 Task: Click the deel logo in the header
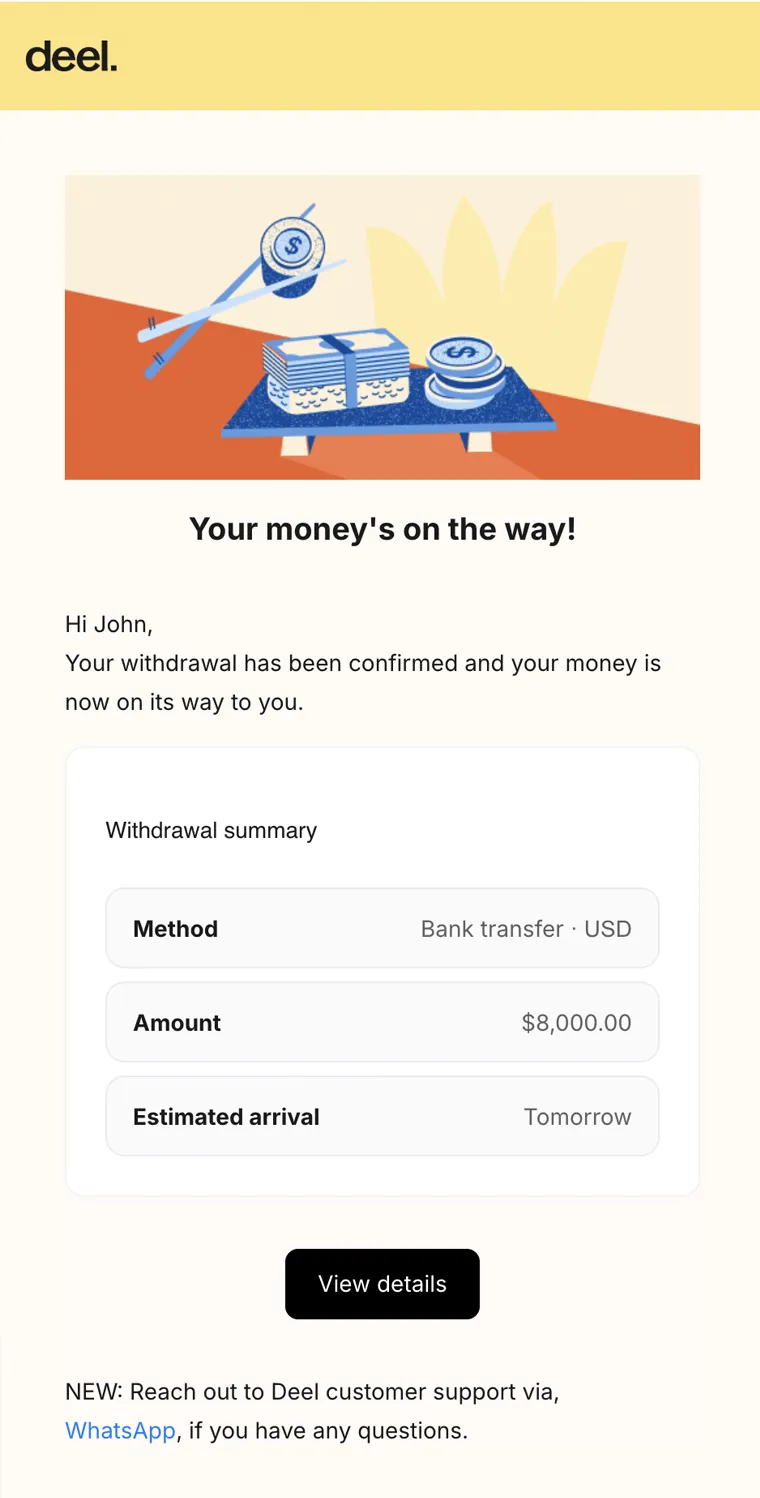click(71, 56)
